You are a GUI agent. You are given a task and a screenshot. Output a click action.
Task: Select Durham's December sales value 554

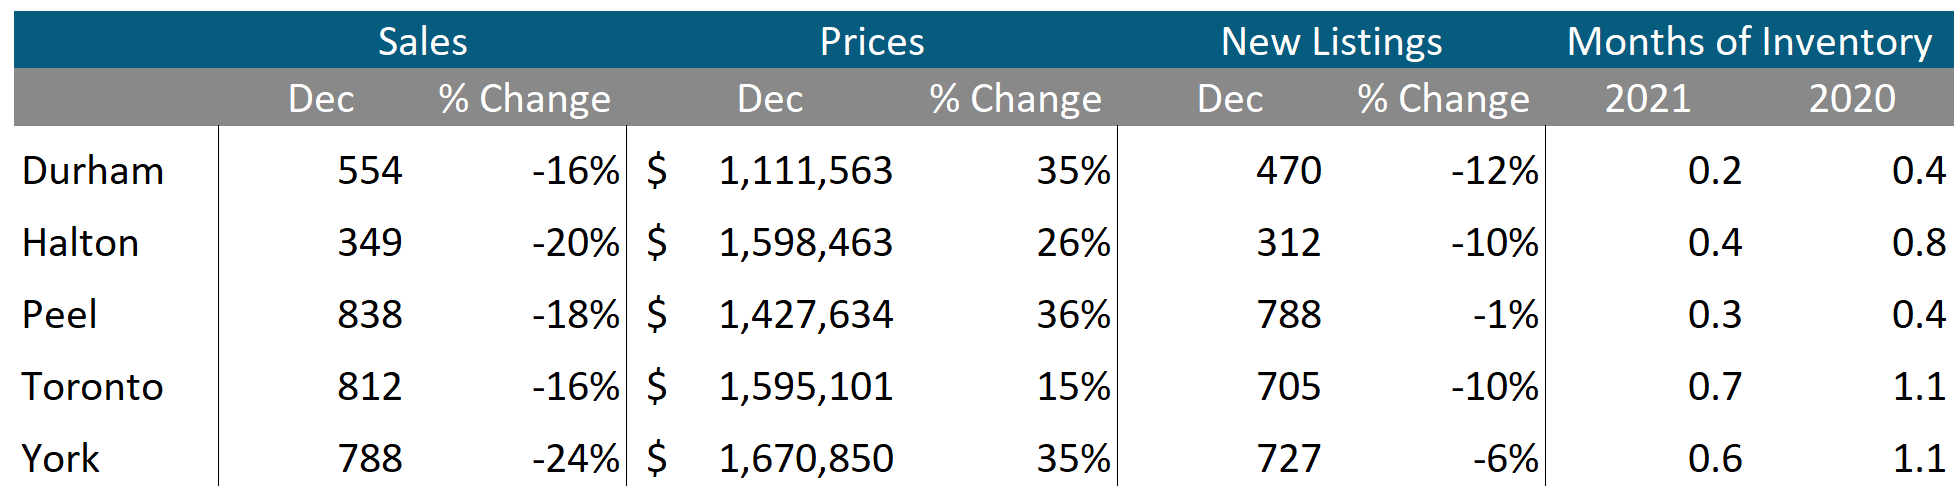click(369, 171)
